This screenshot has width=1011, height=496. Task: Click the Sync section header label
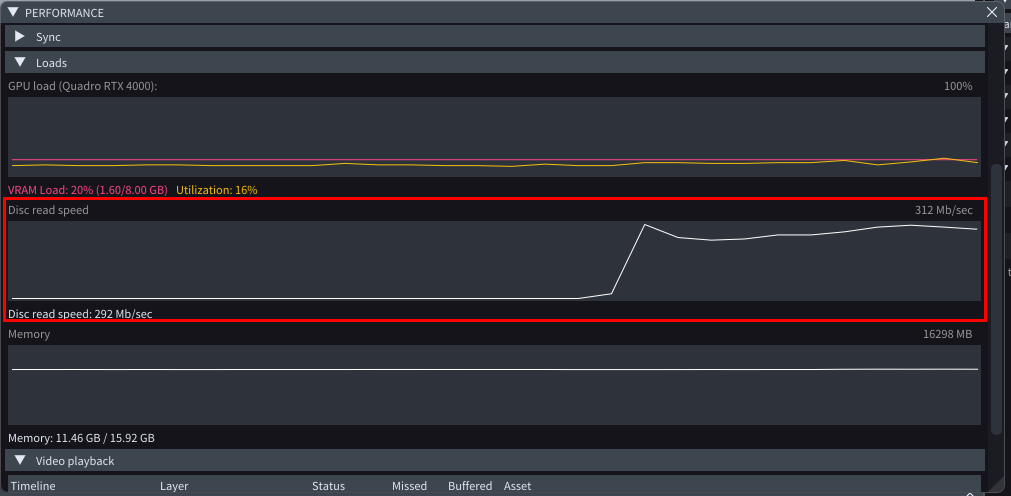(48, 37)
